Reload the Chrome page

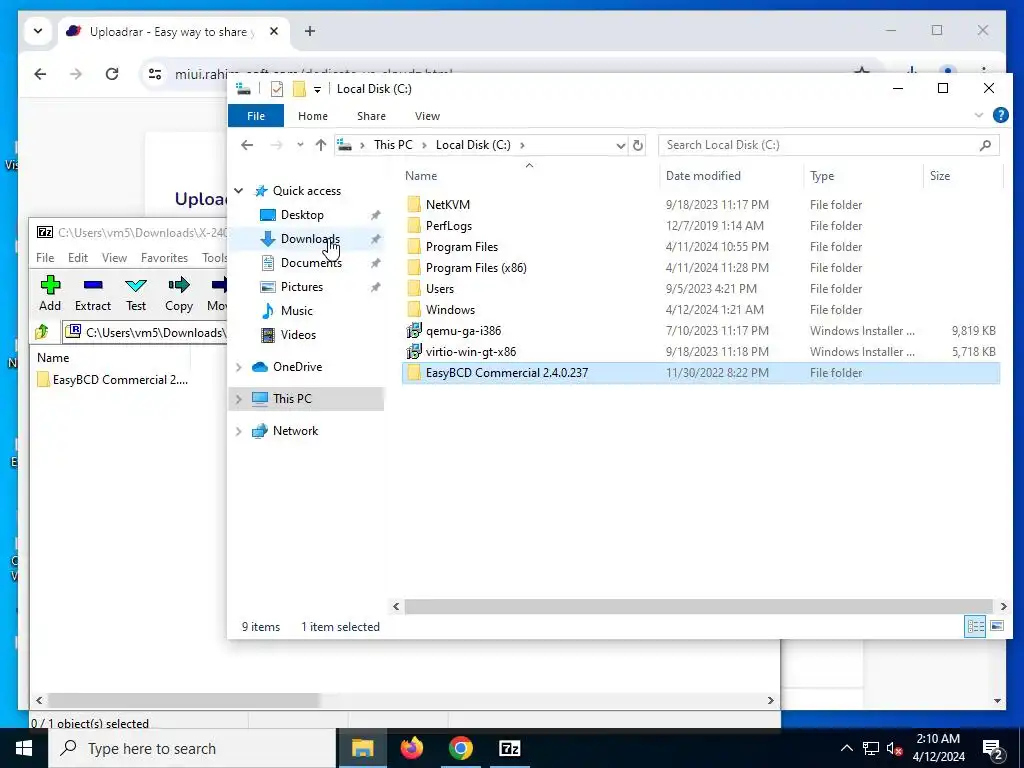point(112,74)
